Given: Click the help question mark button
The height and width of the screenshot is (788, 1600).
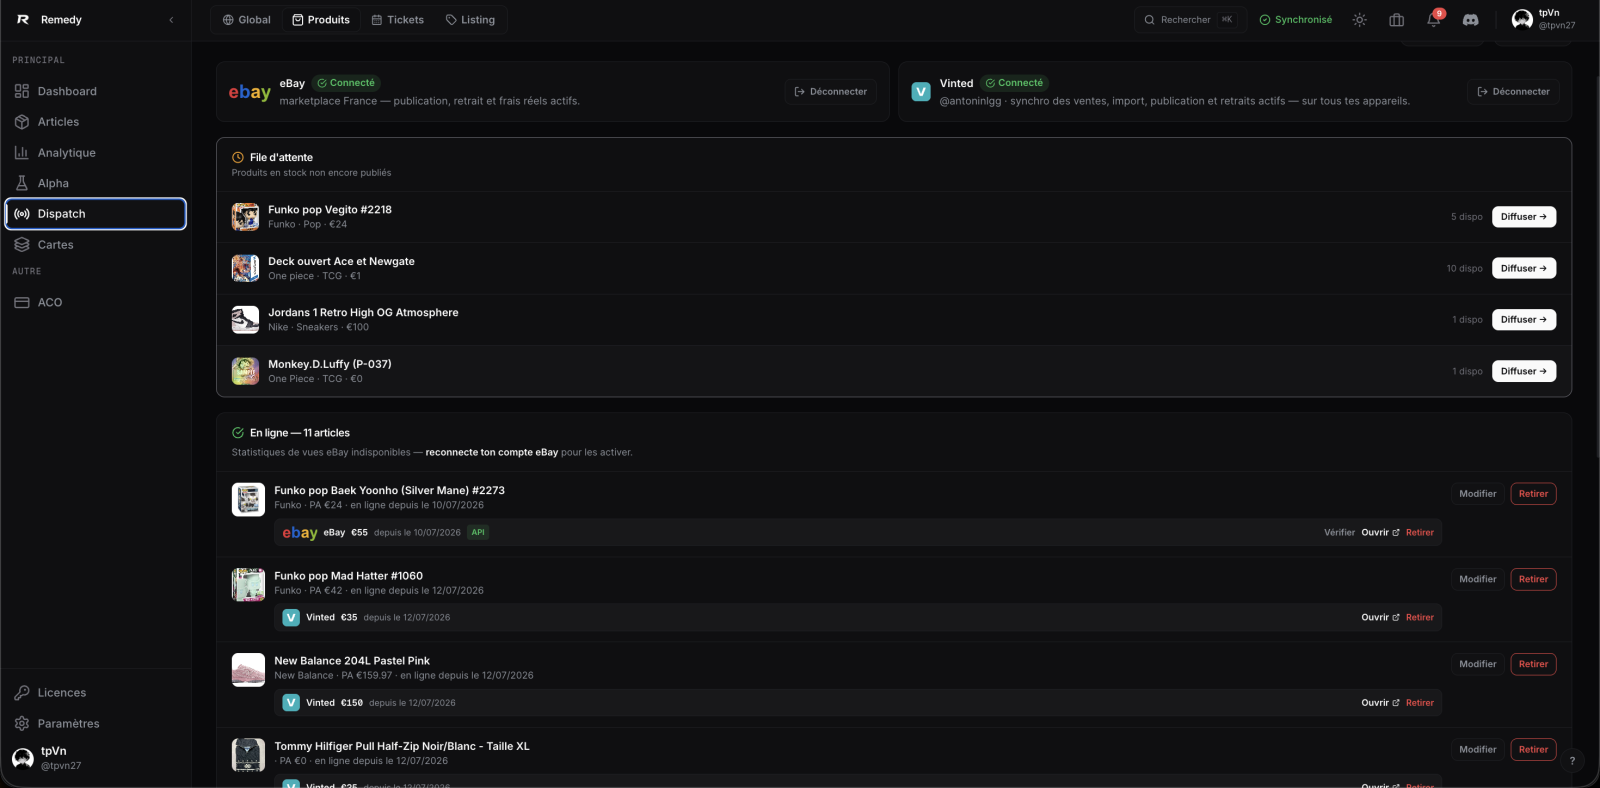Looking at the screenshot, I should click(x=1572, y=761).
